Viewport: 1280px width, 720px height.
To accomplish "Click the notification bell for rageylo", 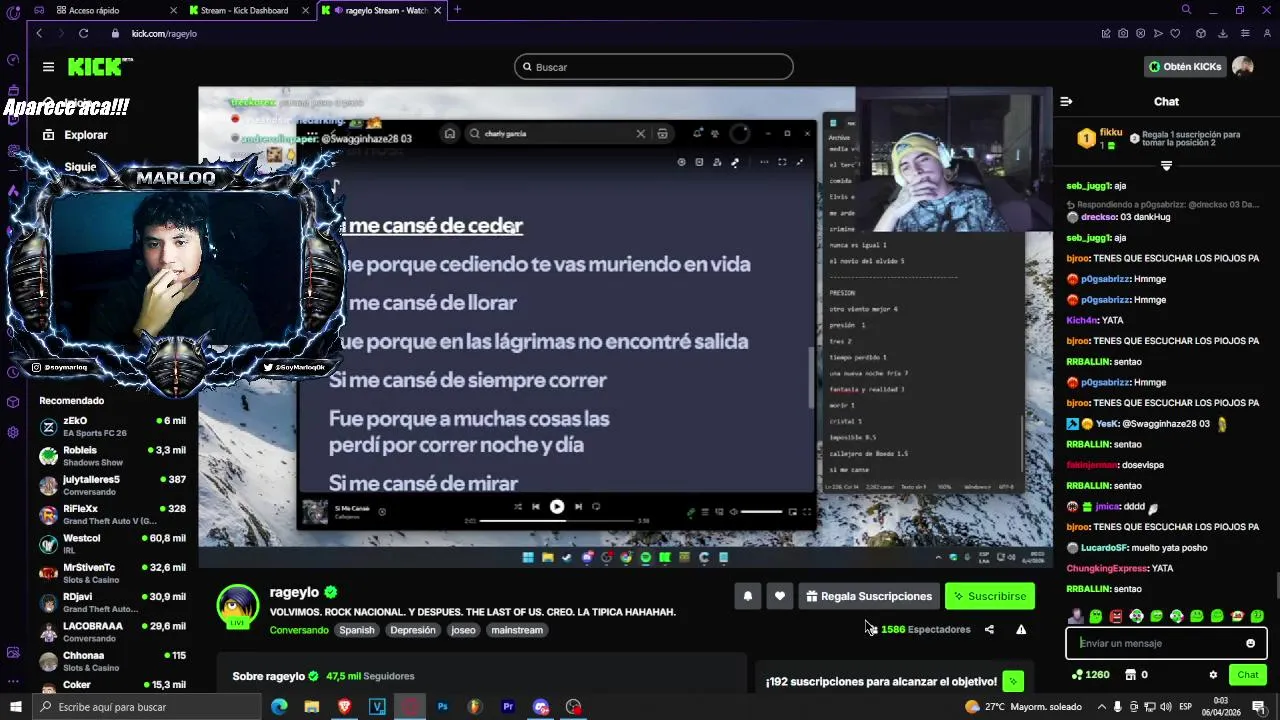I will (748, 596).
